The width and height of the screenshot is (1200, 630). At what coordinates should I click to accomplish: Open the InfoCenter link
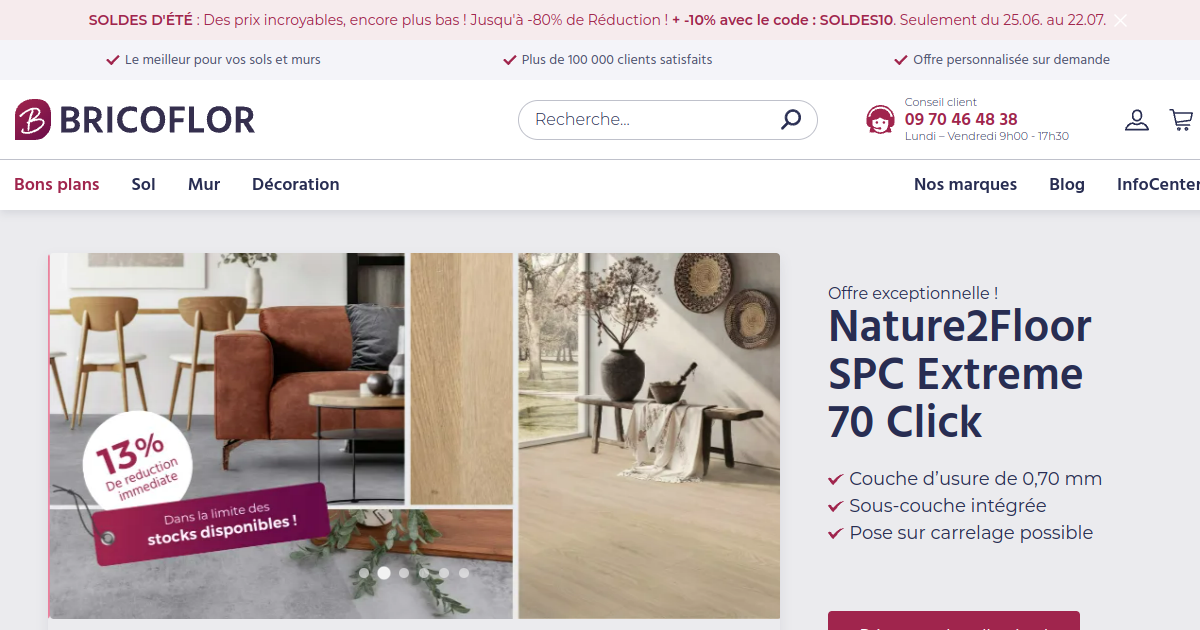(1158, 184)
